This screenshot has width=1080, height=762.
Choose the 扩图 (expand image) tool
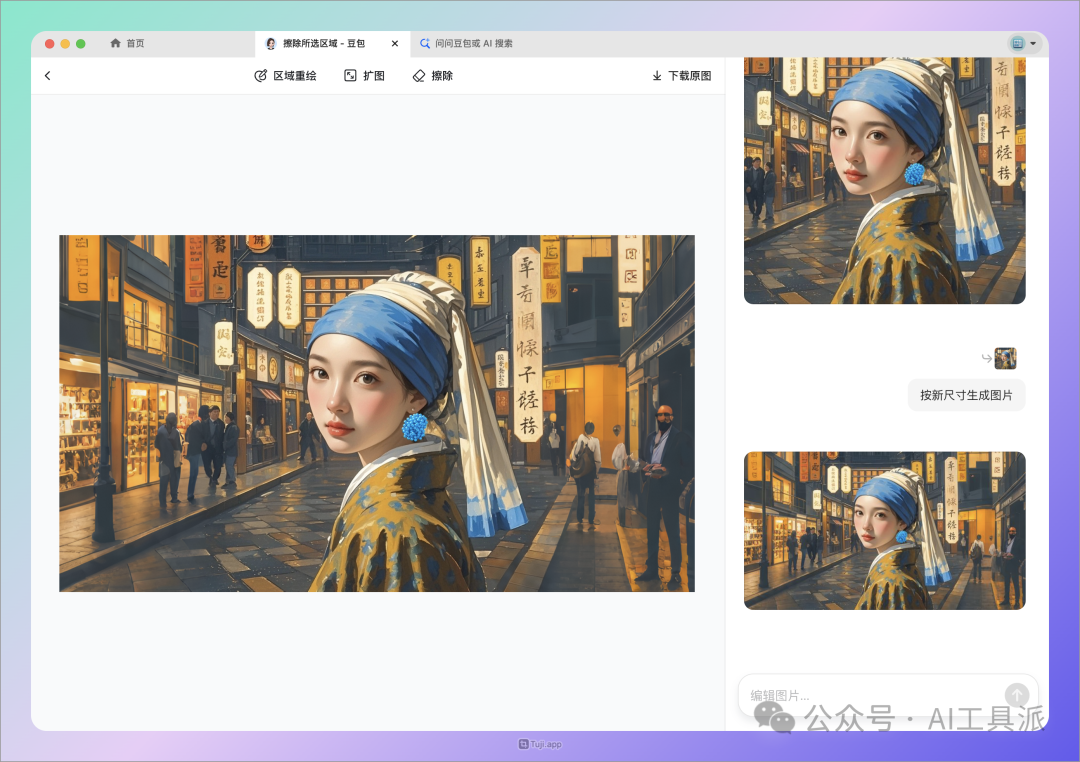coord(365,76)
